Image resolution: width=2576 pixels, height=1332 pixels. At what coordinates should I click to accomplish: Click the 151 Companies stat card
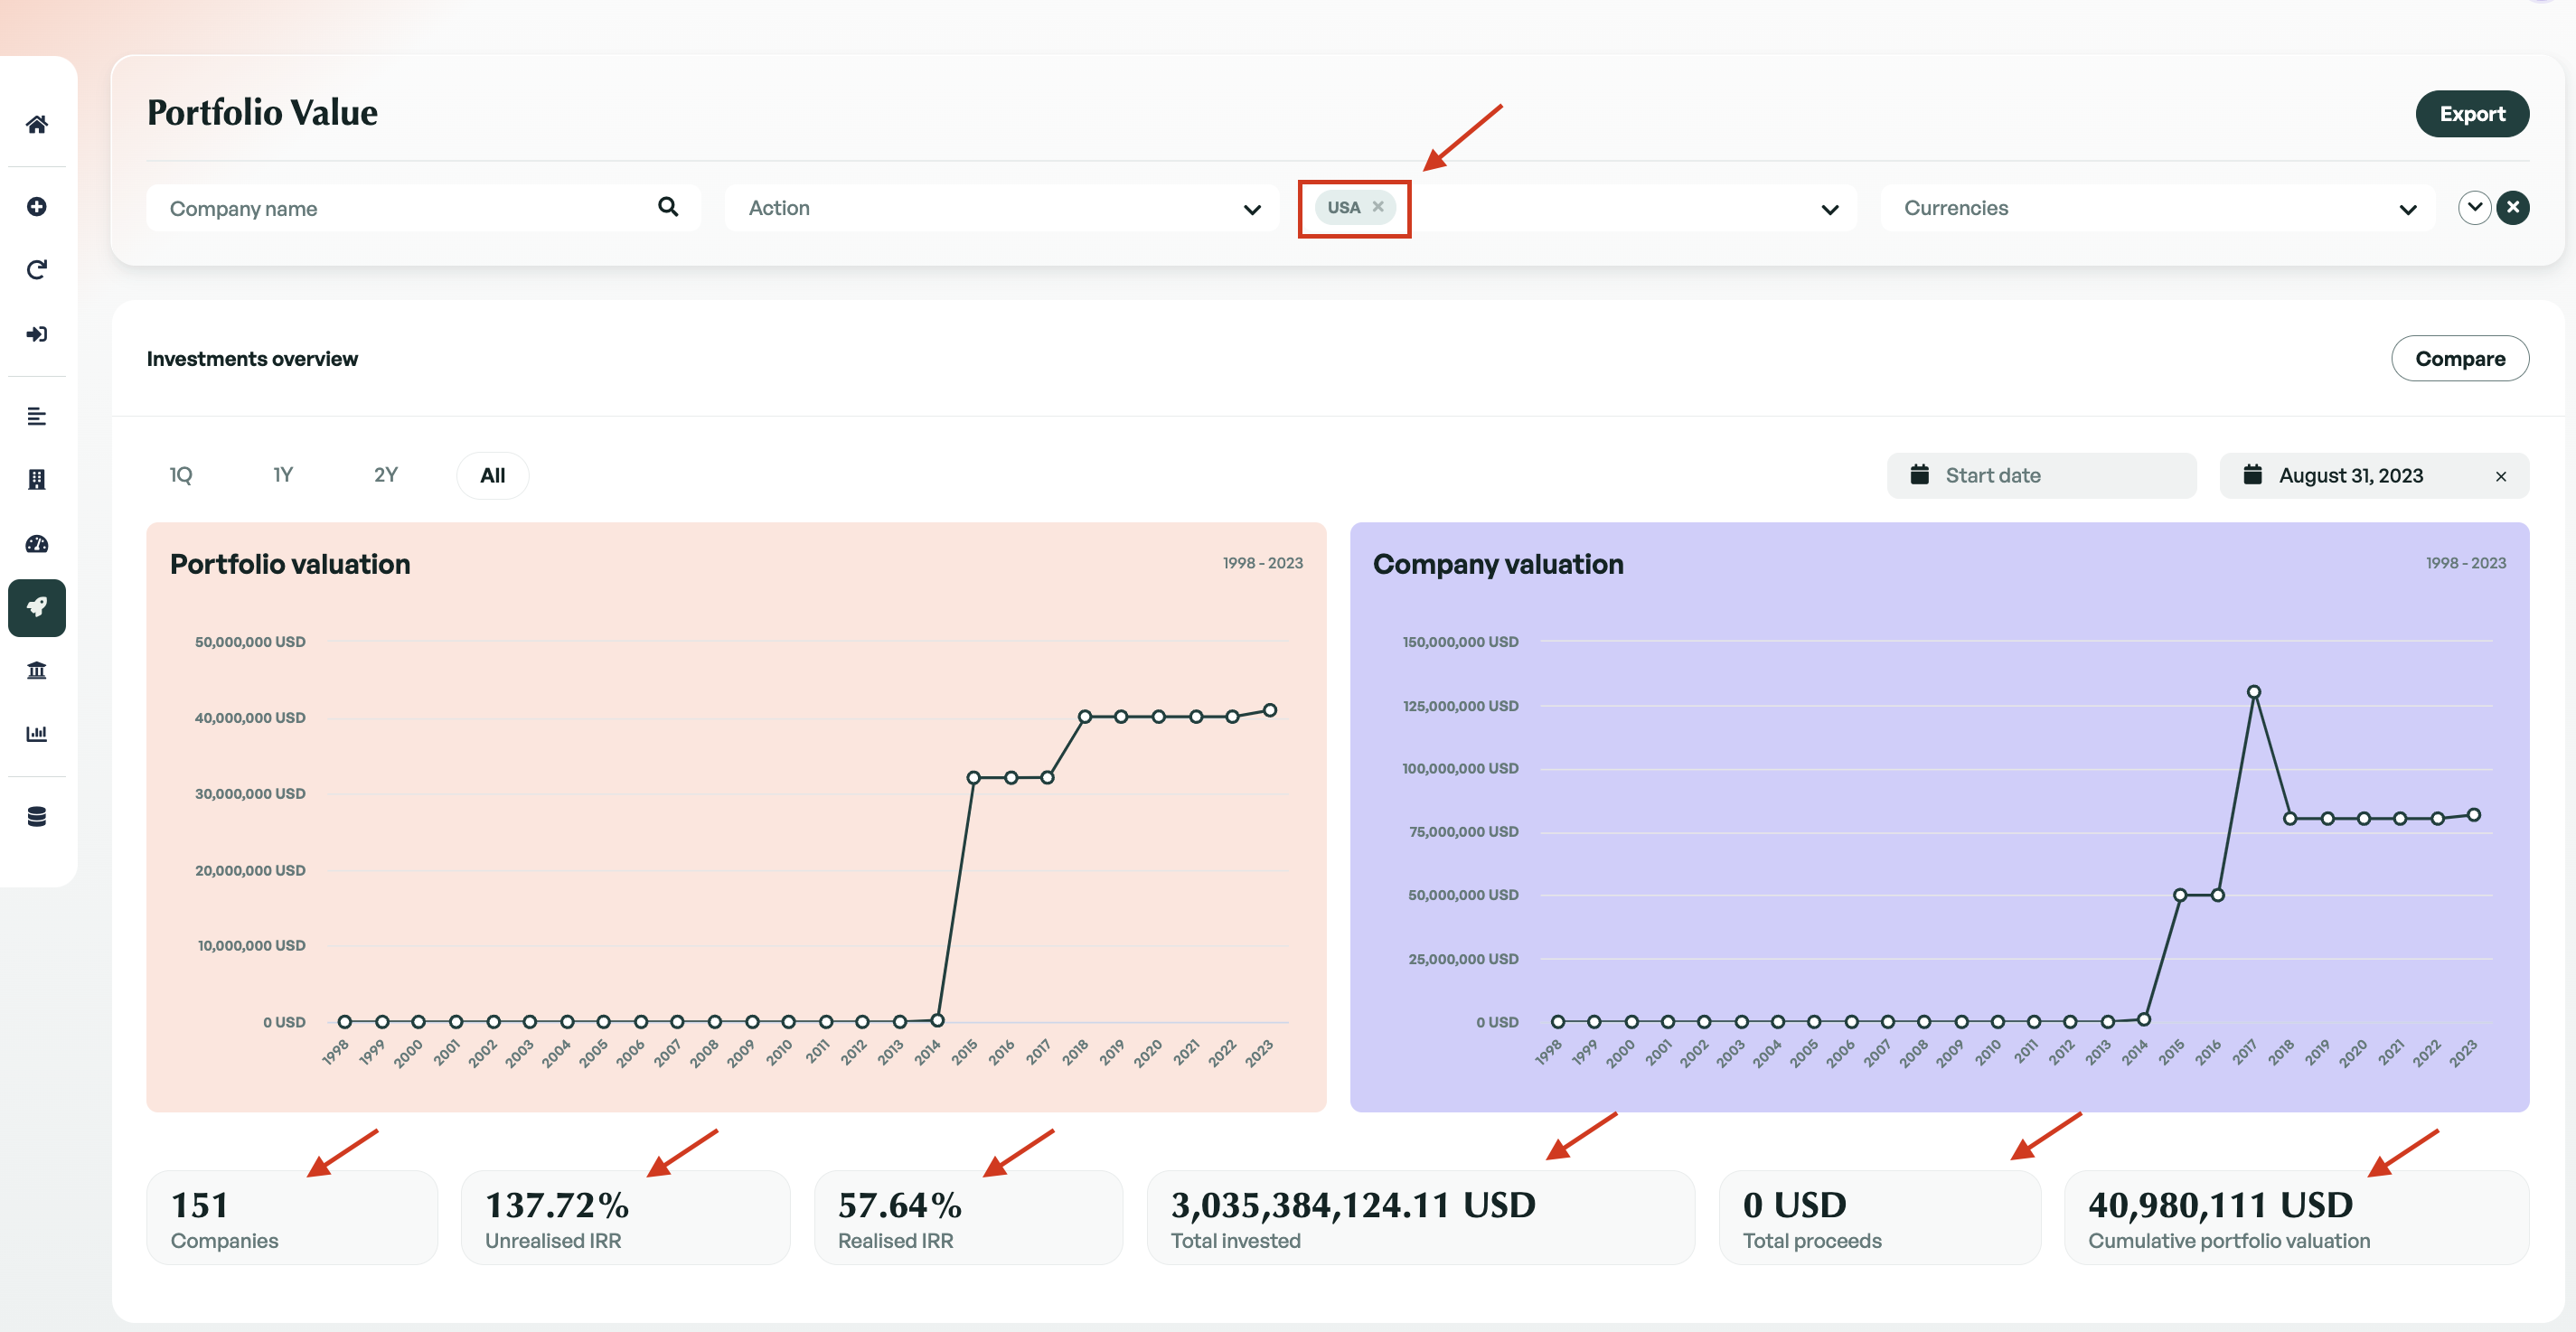click(x=292, y=1218)
